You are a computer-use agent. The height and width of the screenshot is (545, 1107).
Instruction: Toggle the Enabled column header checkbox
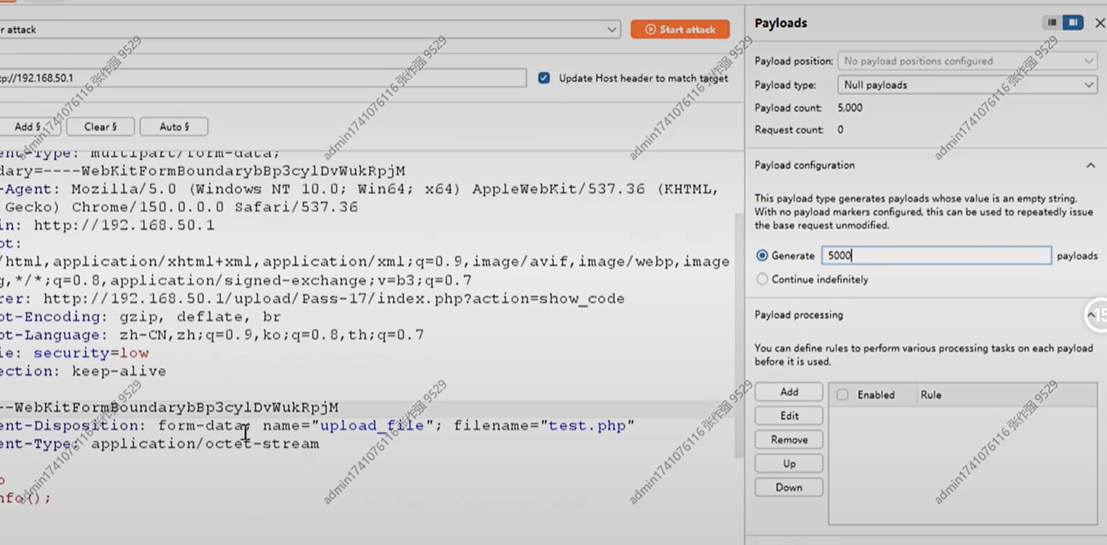point(842,395)
